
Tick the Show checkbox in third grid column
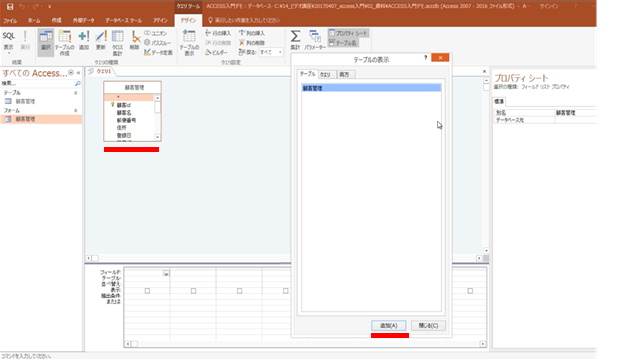pyautogui.click(x=240, y=291)
